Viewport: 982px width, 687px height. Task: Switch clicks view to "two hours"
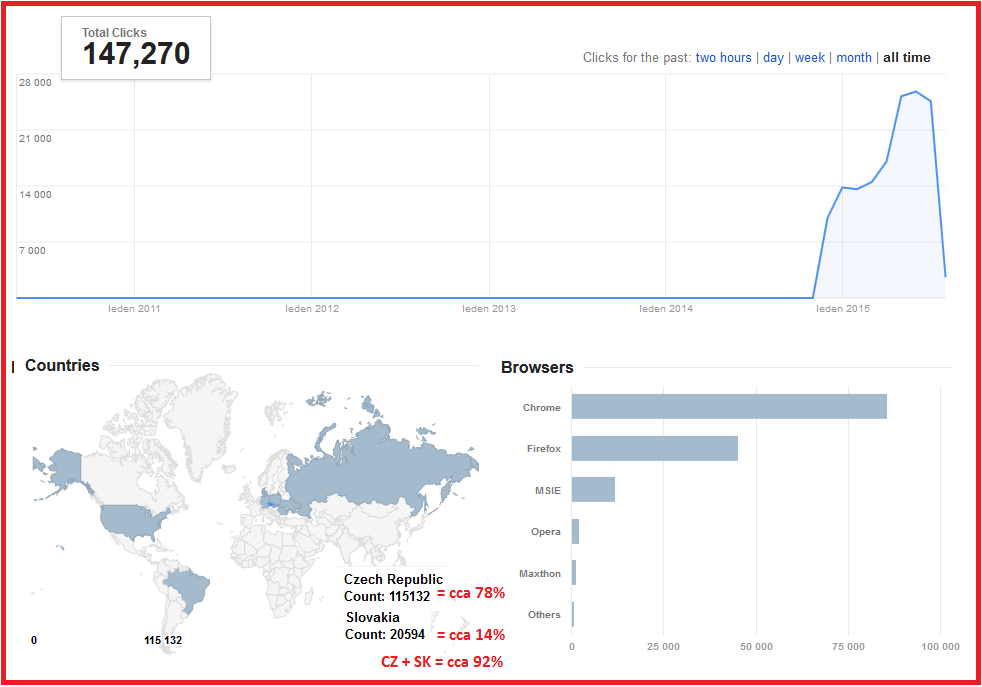pos(724,57)
